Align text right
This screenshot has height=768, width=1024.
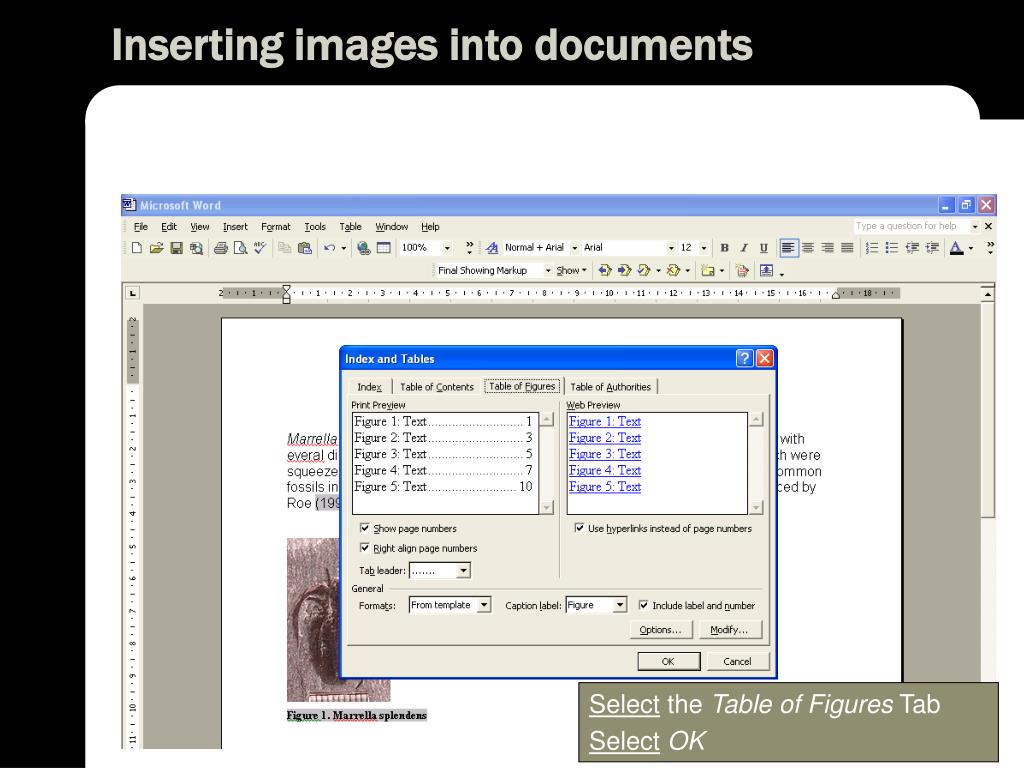click(x=827, y=248)
